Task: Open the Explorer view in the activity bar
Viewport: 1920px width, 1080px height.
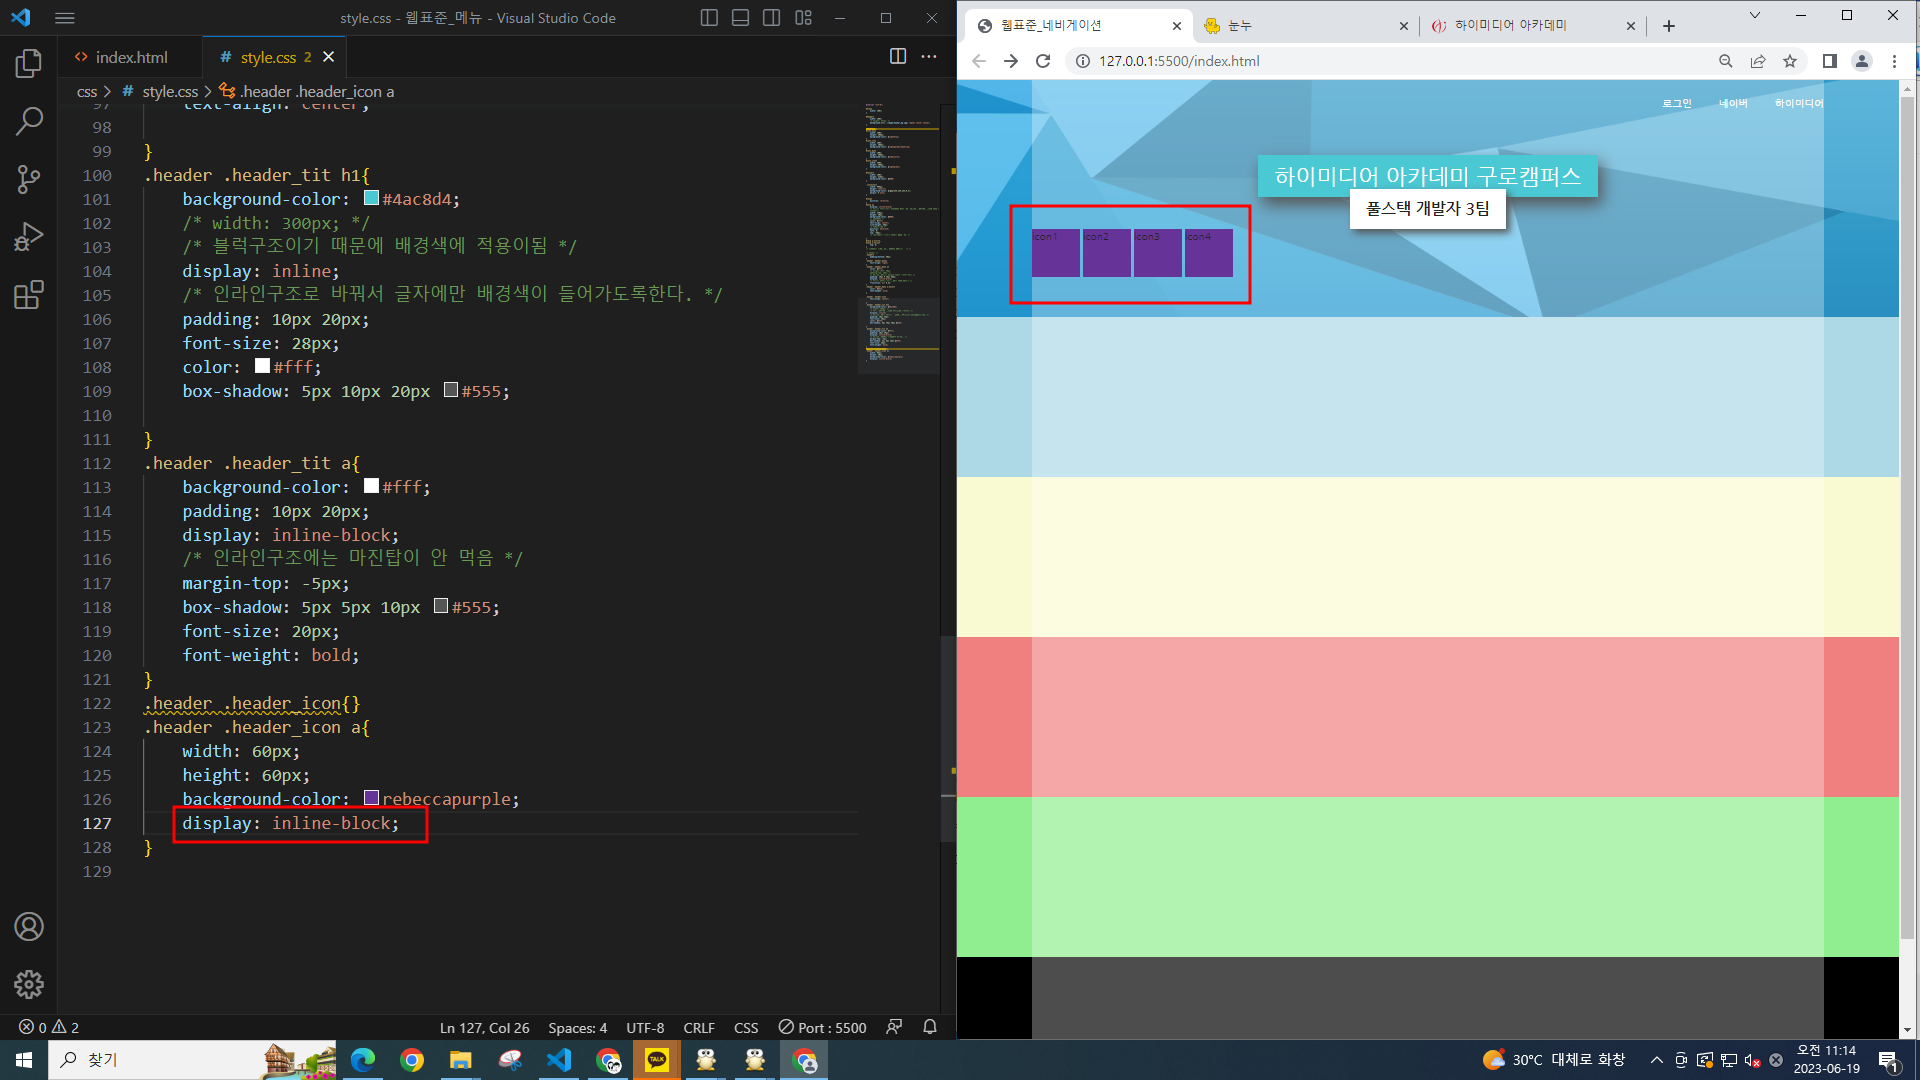Action: (29, 64)
